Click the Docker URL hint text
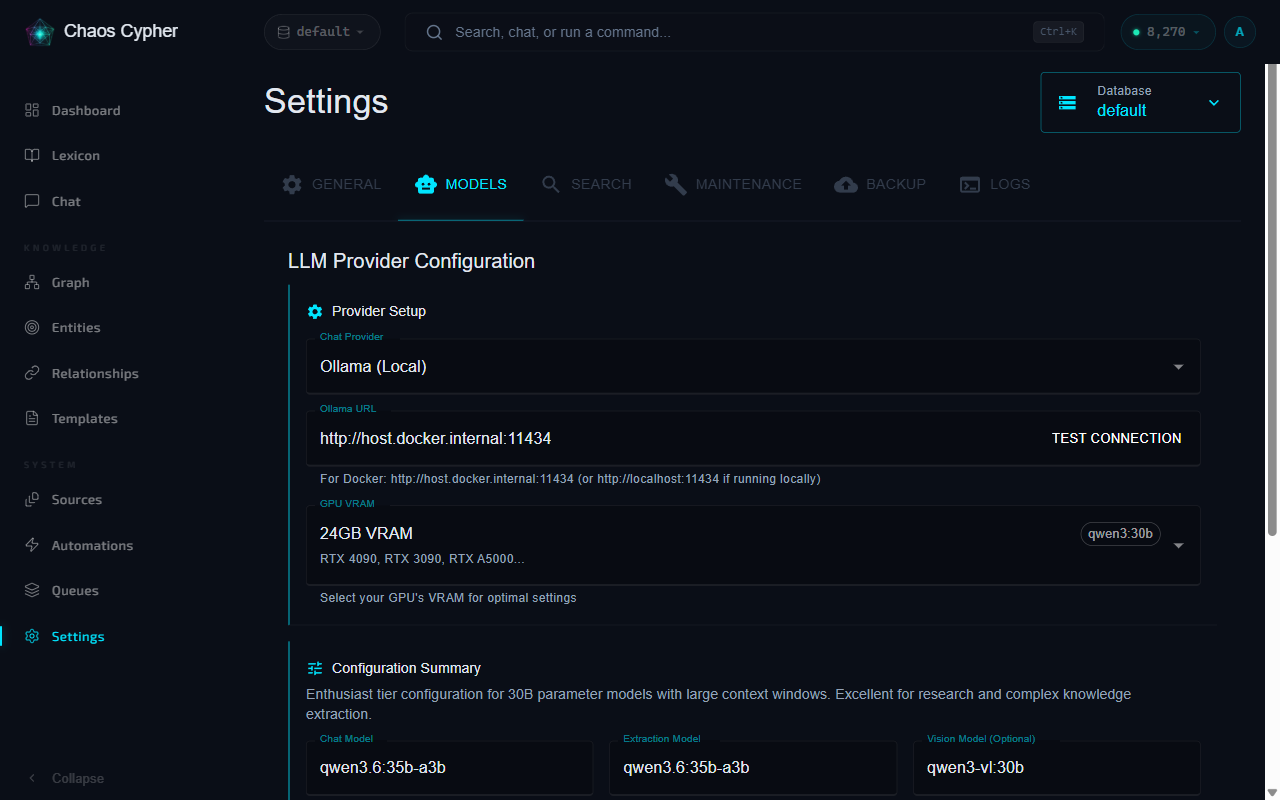The height and width of the screenshot is (800, 1280). (x=570, y=479)
